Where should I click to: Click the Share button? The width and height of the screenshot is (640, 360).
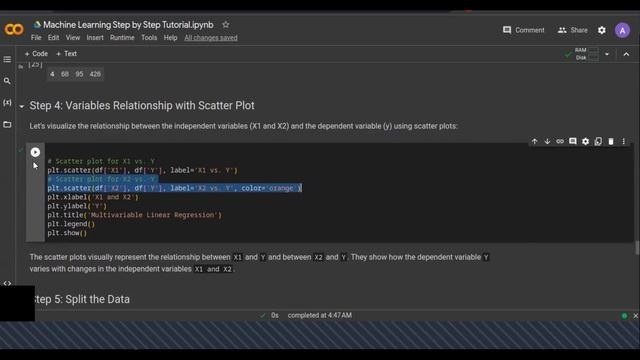(x=572, y=30)
